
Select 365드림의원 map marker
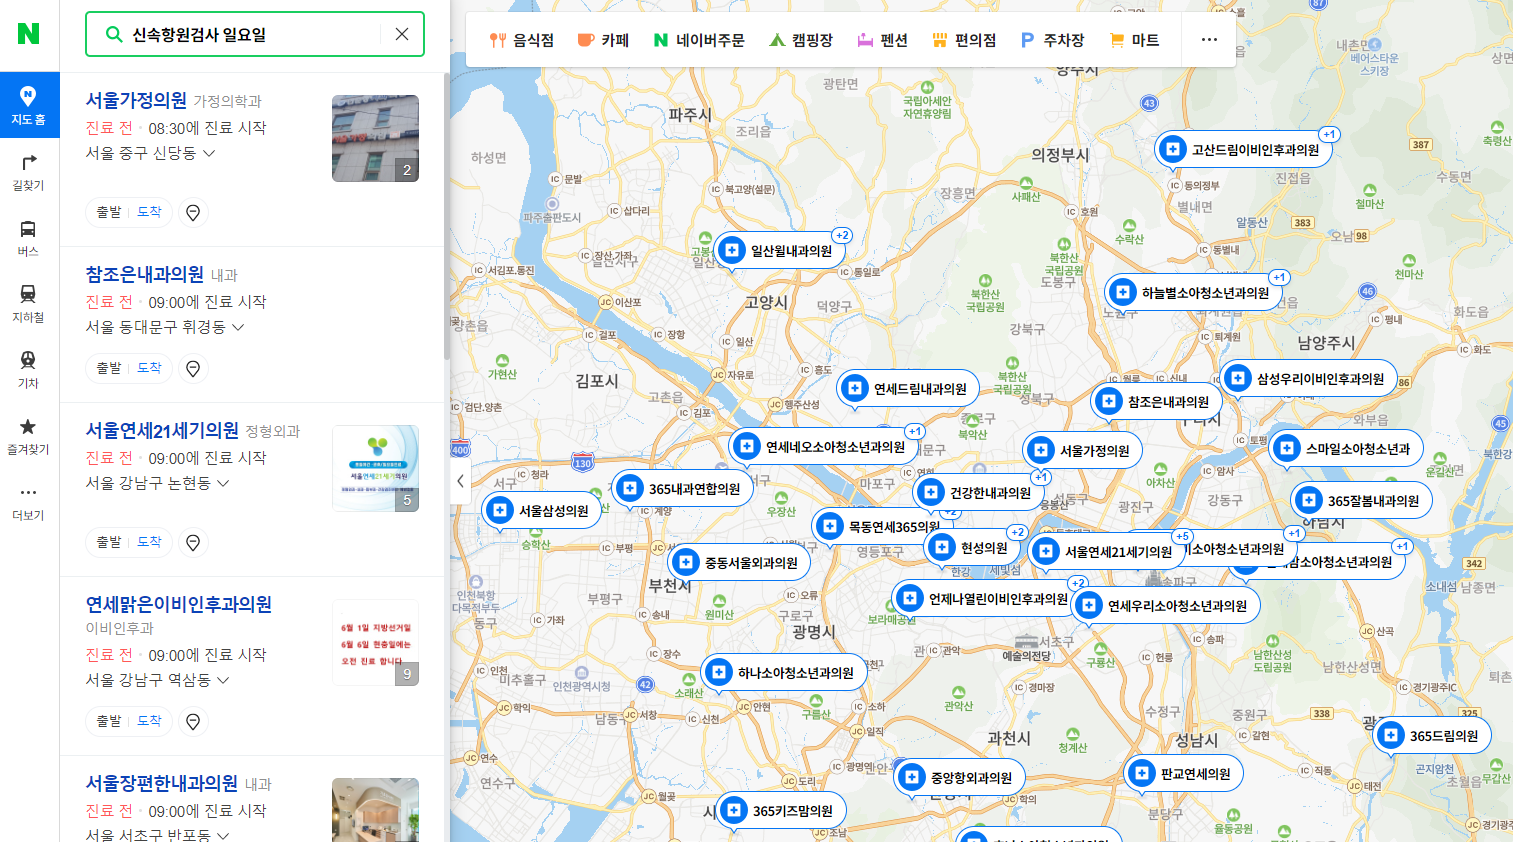1432,736
